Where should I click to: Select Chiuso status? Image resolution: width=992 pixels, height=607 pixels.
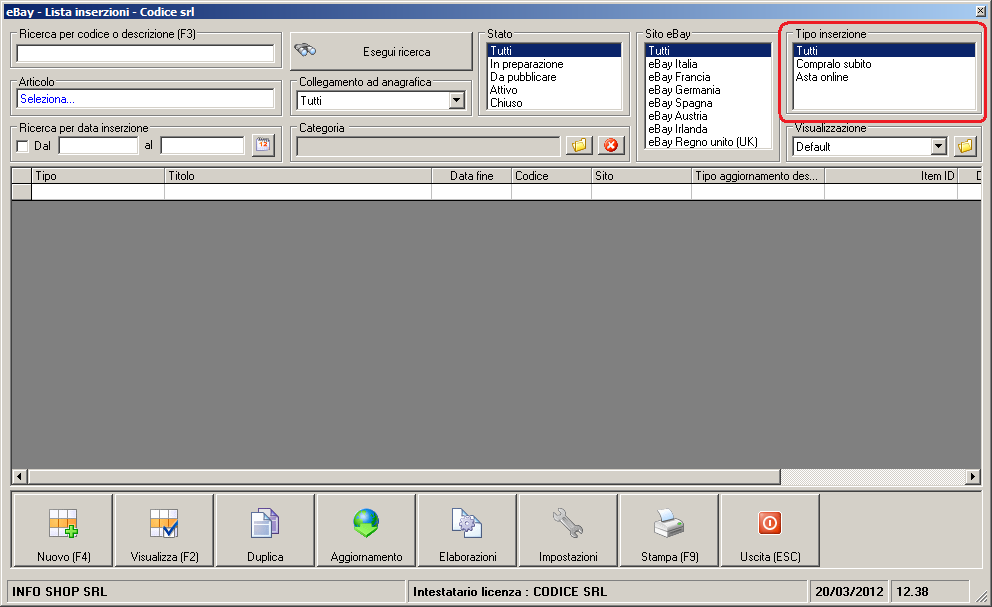click(554, 103)
